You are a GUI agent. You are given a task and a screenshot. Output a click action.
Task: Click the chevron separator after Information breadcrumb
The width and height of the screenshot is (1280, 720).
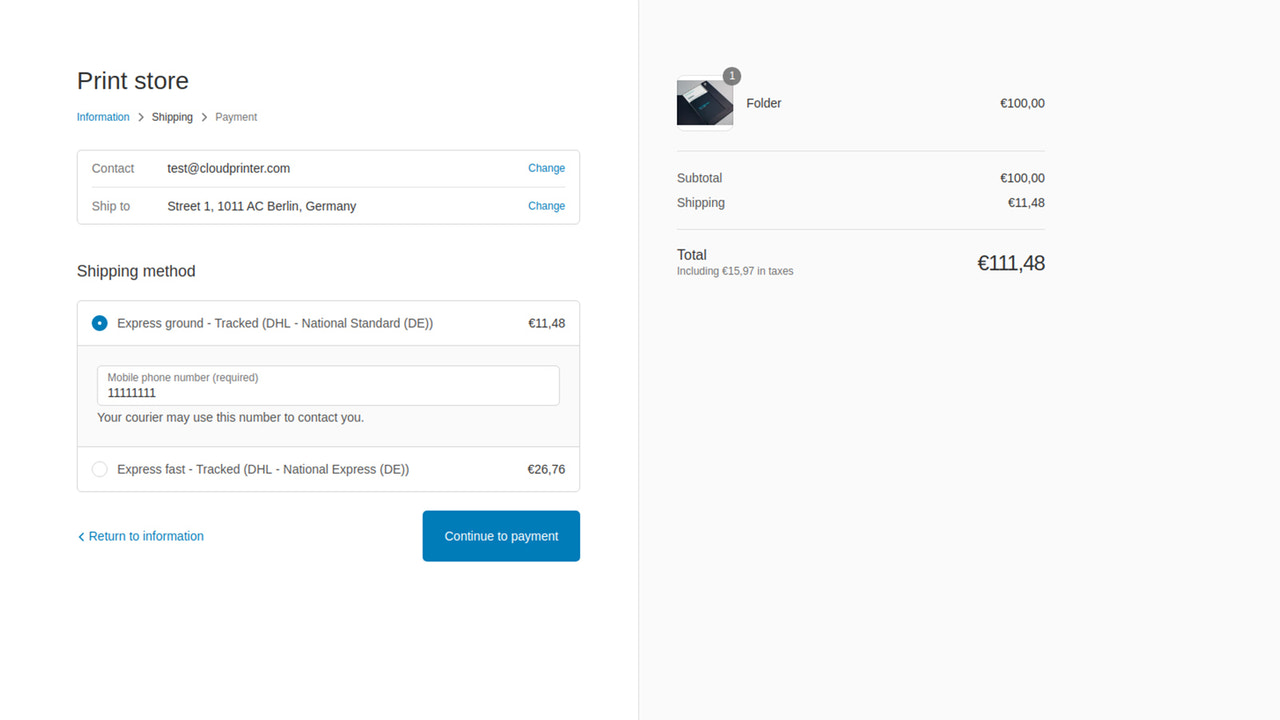(140, 117)
